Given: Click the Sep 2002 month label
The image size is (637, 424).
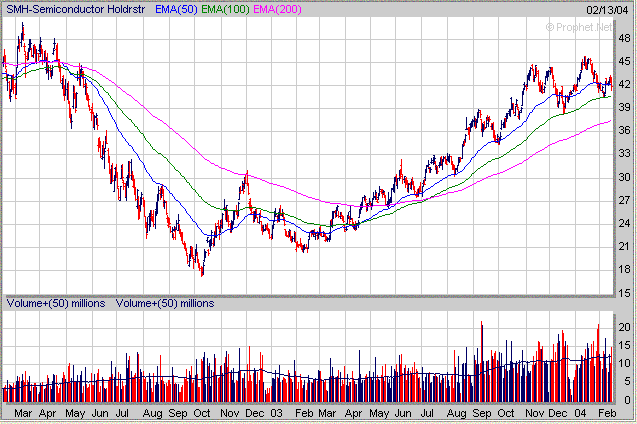Looking at the screenshot, I should pos(178,414).
